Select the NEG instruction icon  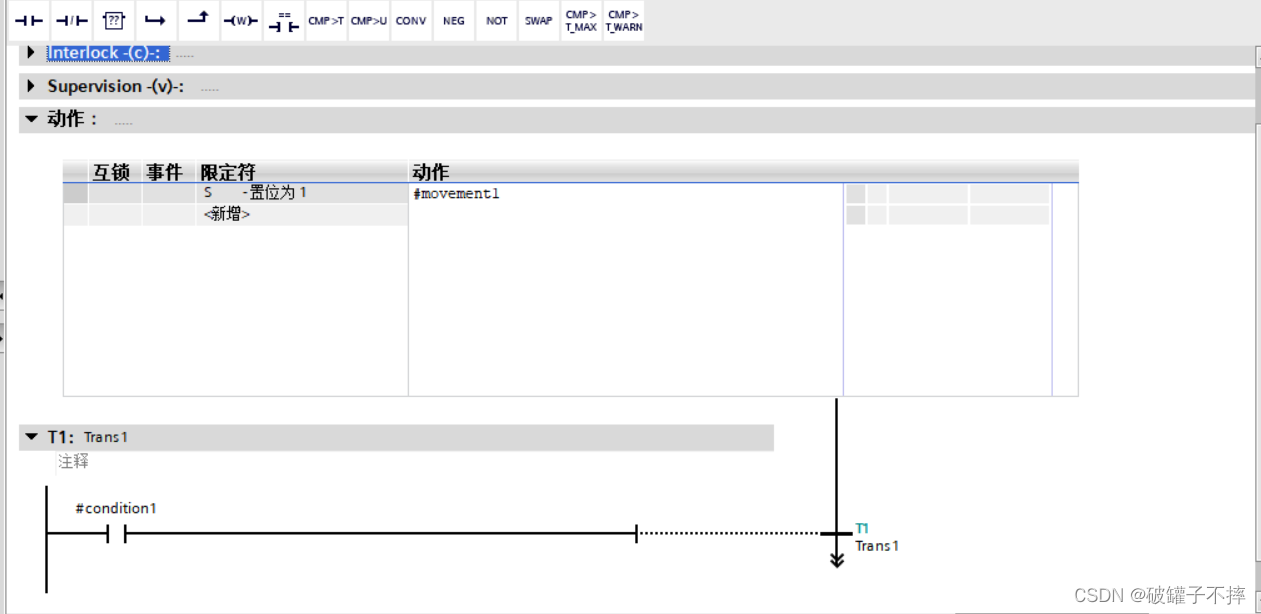[453, 20]
